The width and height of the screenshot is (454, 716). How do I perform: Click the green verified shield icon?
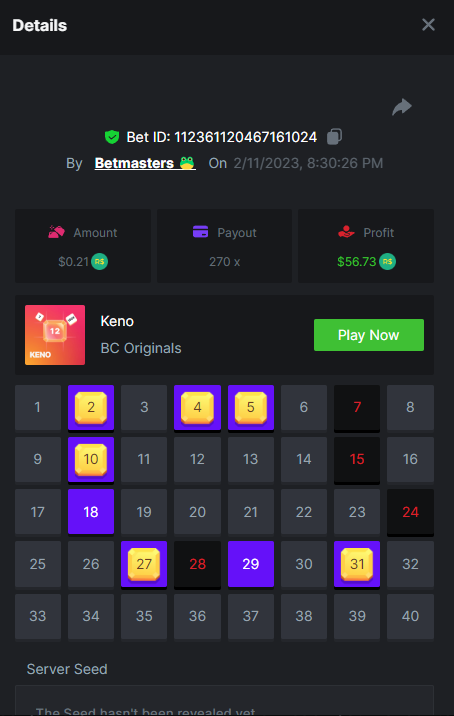112,137
